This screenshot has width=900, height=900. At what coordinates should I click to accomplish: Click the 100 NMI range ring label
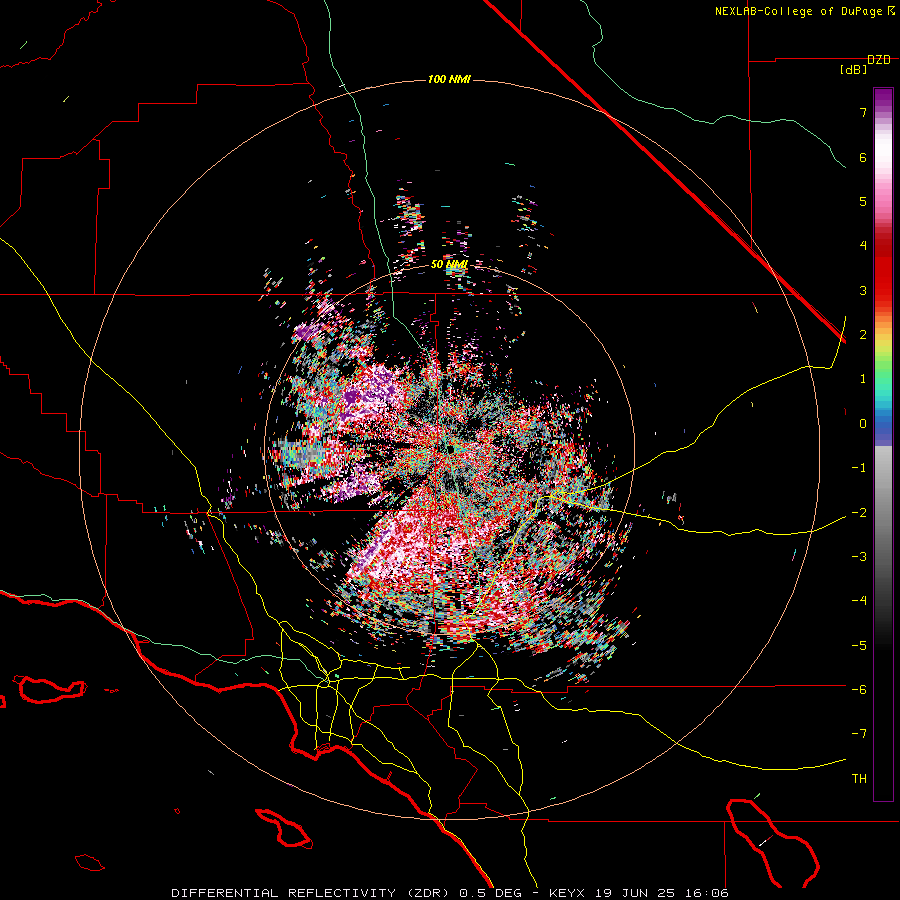449,79
